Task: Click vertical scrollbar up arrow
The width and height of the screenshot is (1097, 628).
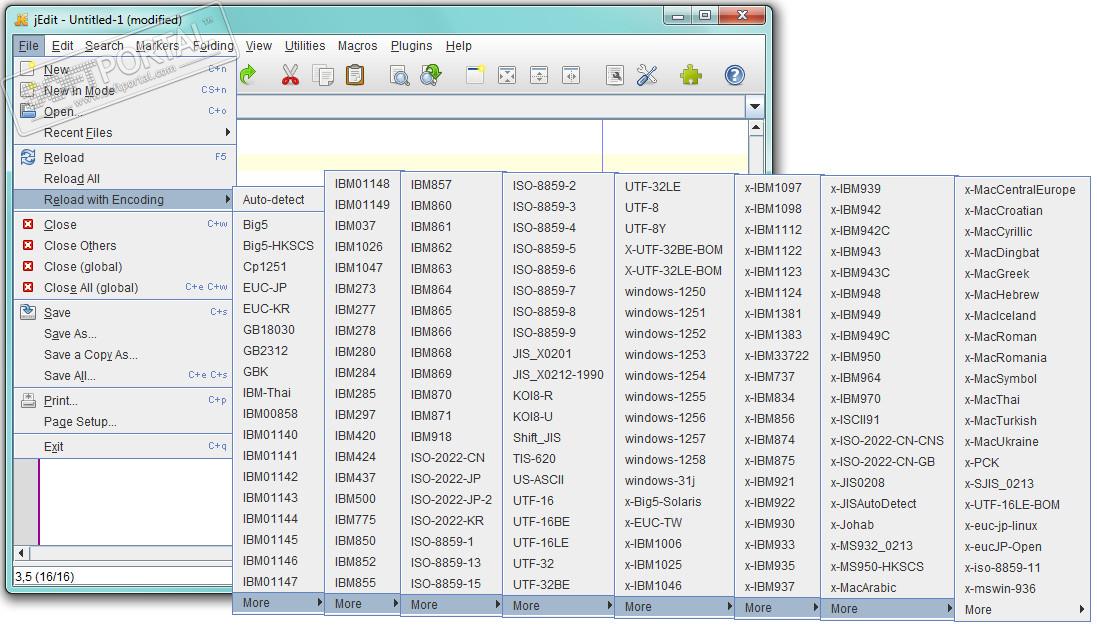Action: (x=756, y=128)
